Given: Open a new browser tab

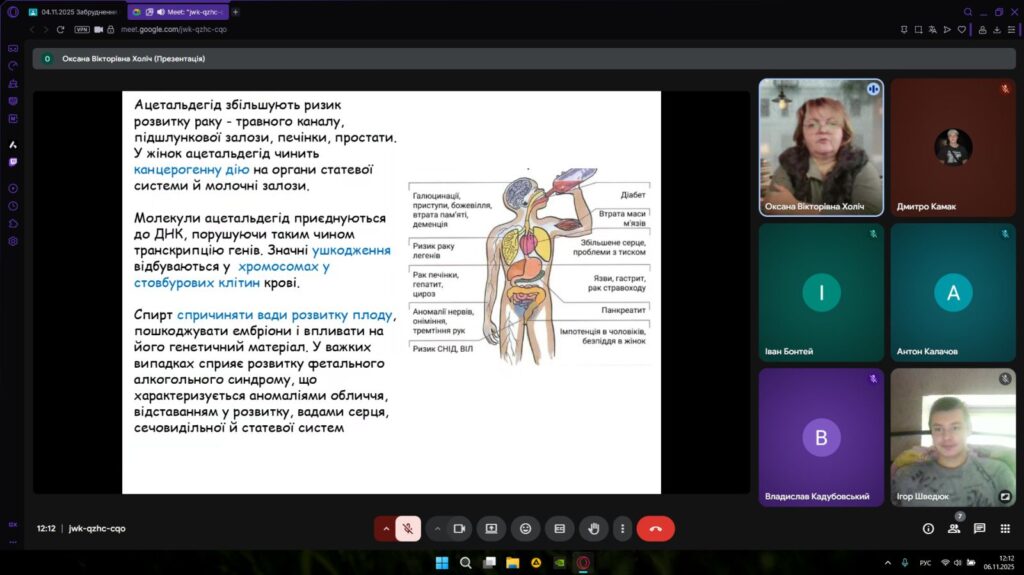Looking at the screenshot, I should tap(236, 12).
